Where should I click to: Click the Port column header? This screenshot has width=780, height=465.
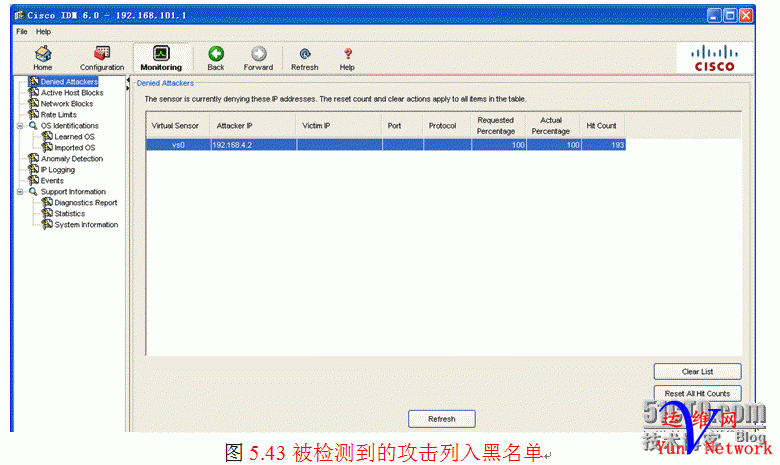pyautogui.click(x=402, y=126)
